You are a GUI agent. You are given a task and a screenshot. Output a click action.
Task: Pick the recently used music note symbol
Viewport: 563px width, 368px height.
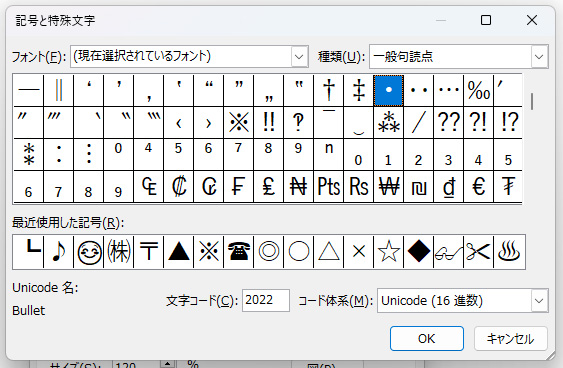pyautogui.click(x=59, y=252)
